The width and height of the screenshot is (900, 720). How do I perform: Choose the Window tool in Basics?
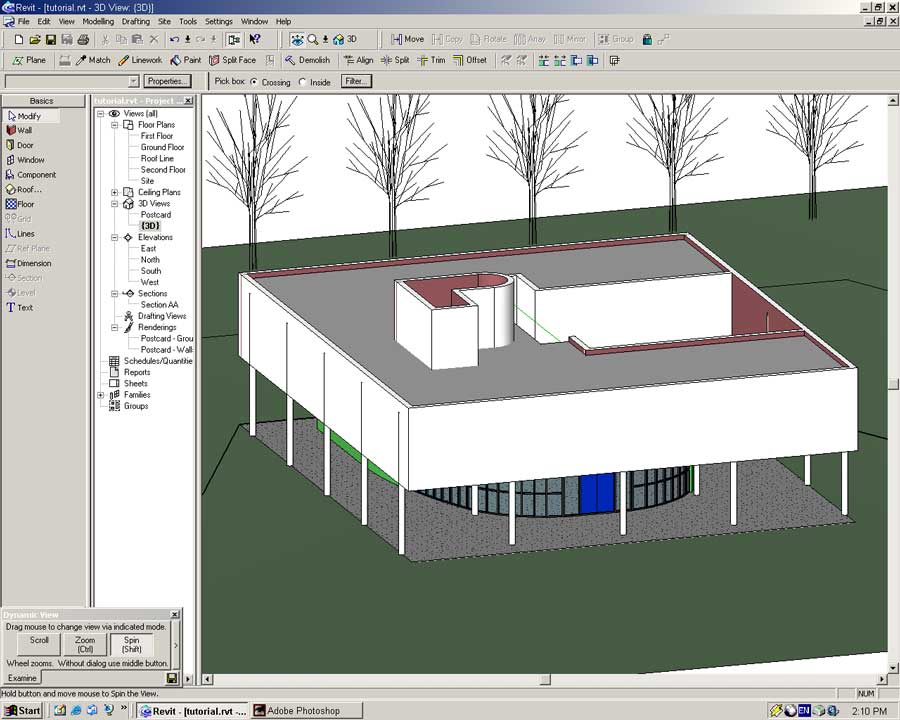click(x=25, y=160)
